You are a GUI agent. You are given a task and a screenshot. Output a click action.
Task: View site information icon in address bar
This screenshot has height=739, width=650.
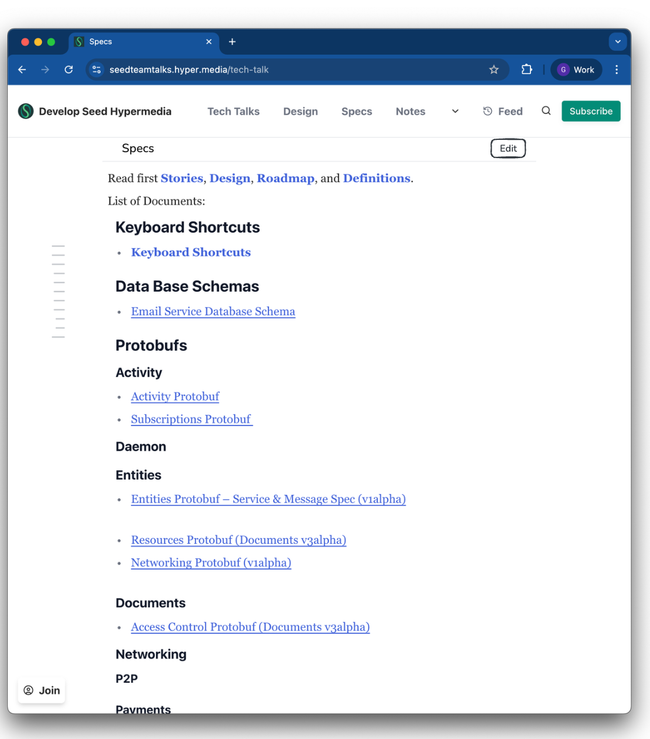96,70
